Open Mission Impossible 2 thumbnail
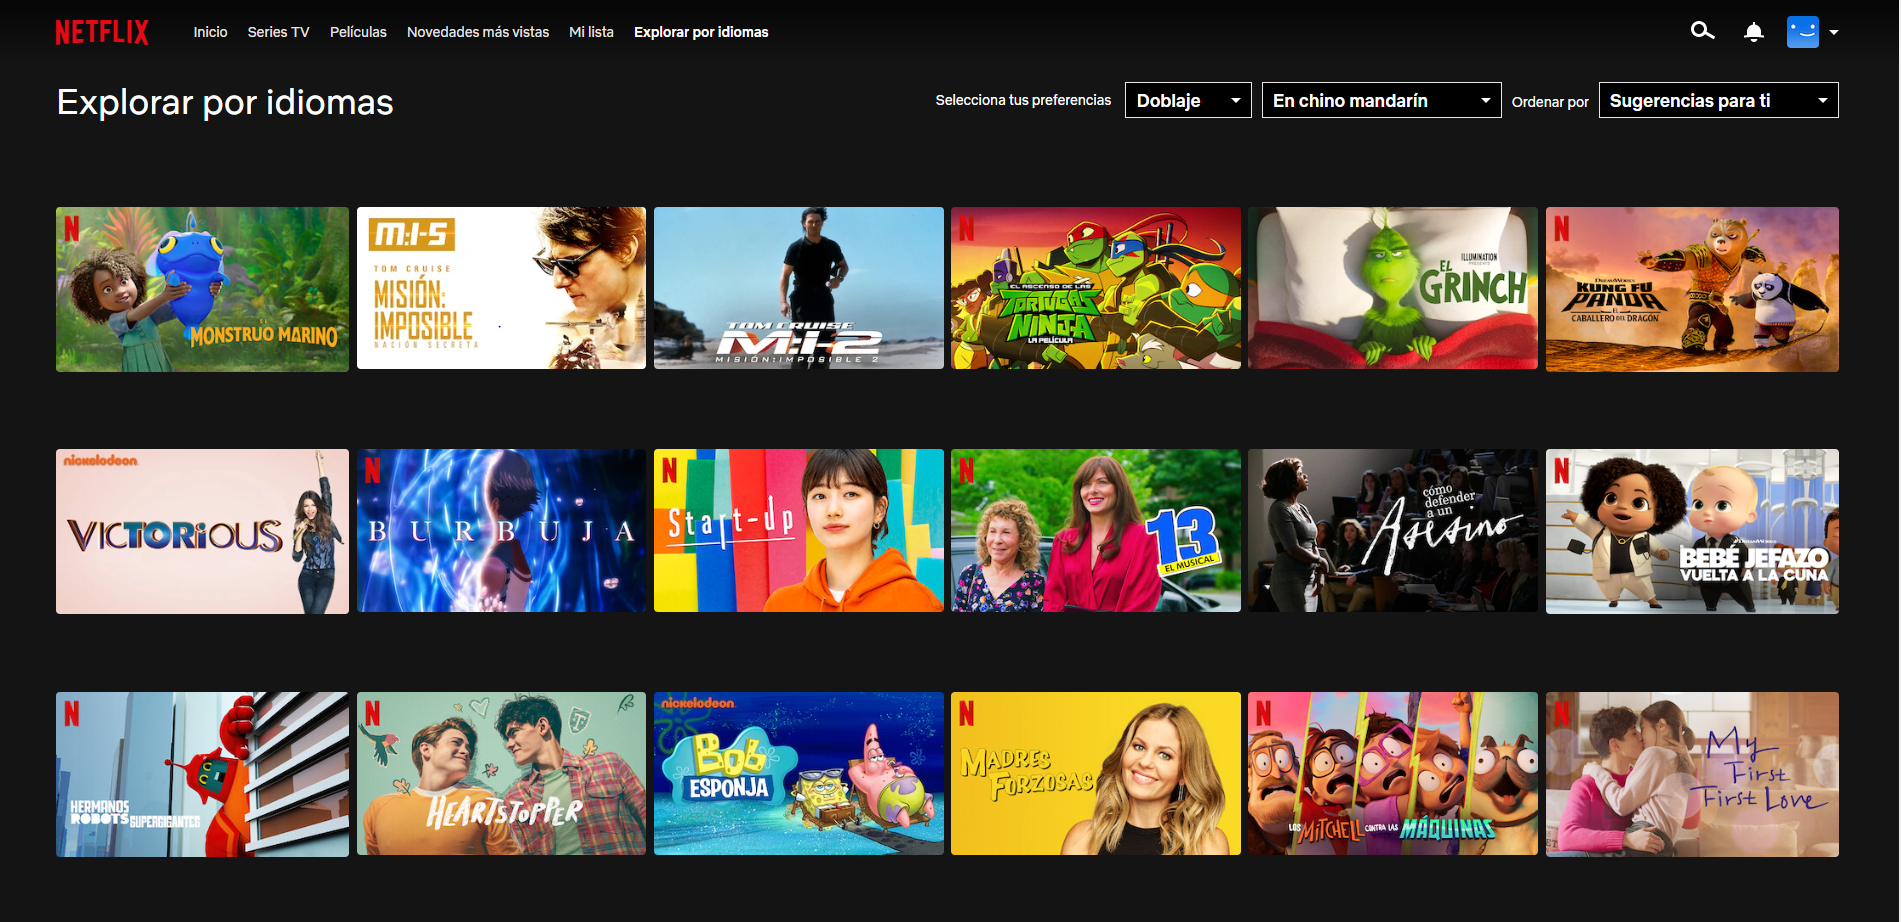This screenshot has width=1901, height=922. pyautogui.click(x=798, y=288)
